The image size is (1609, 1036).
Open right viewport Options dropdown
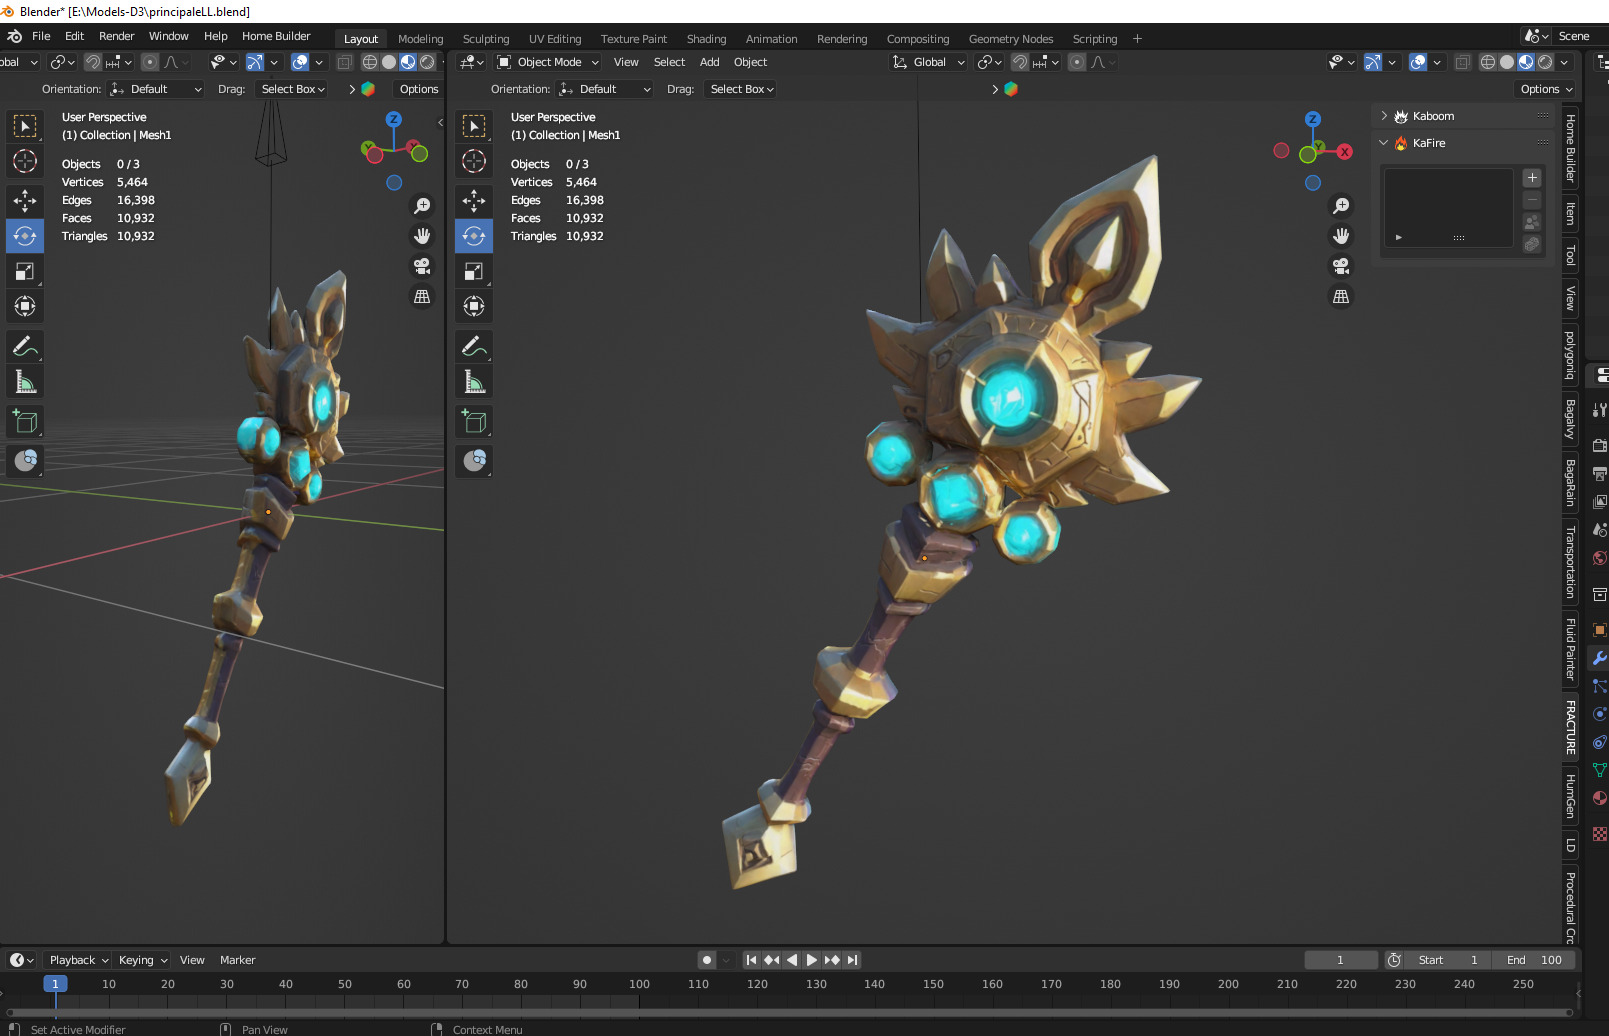click(1546, 89)
